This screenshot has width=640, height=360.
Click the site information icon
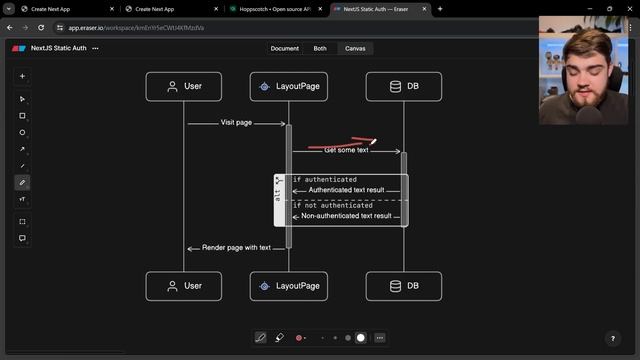pyautogui.click(x=60, y=28)
